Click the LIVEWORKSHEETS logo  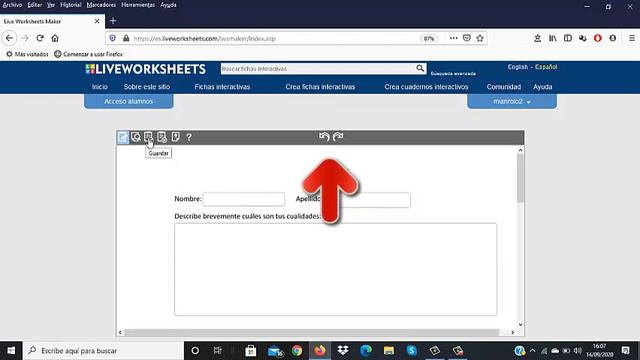(146, 69)
